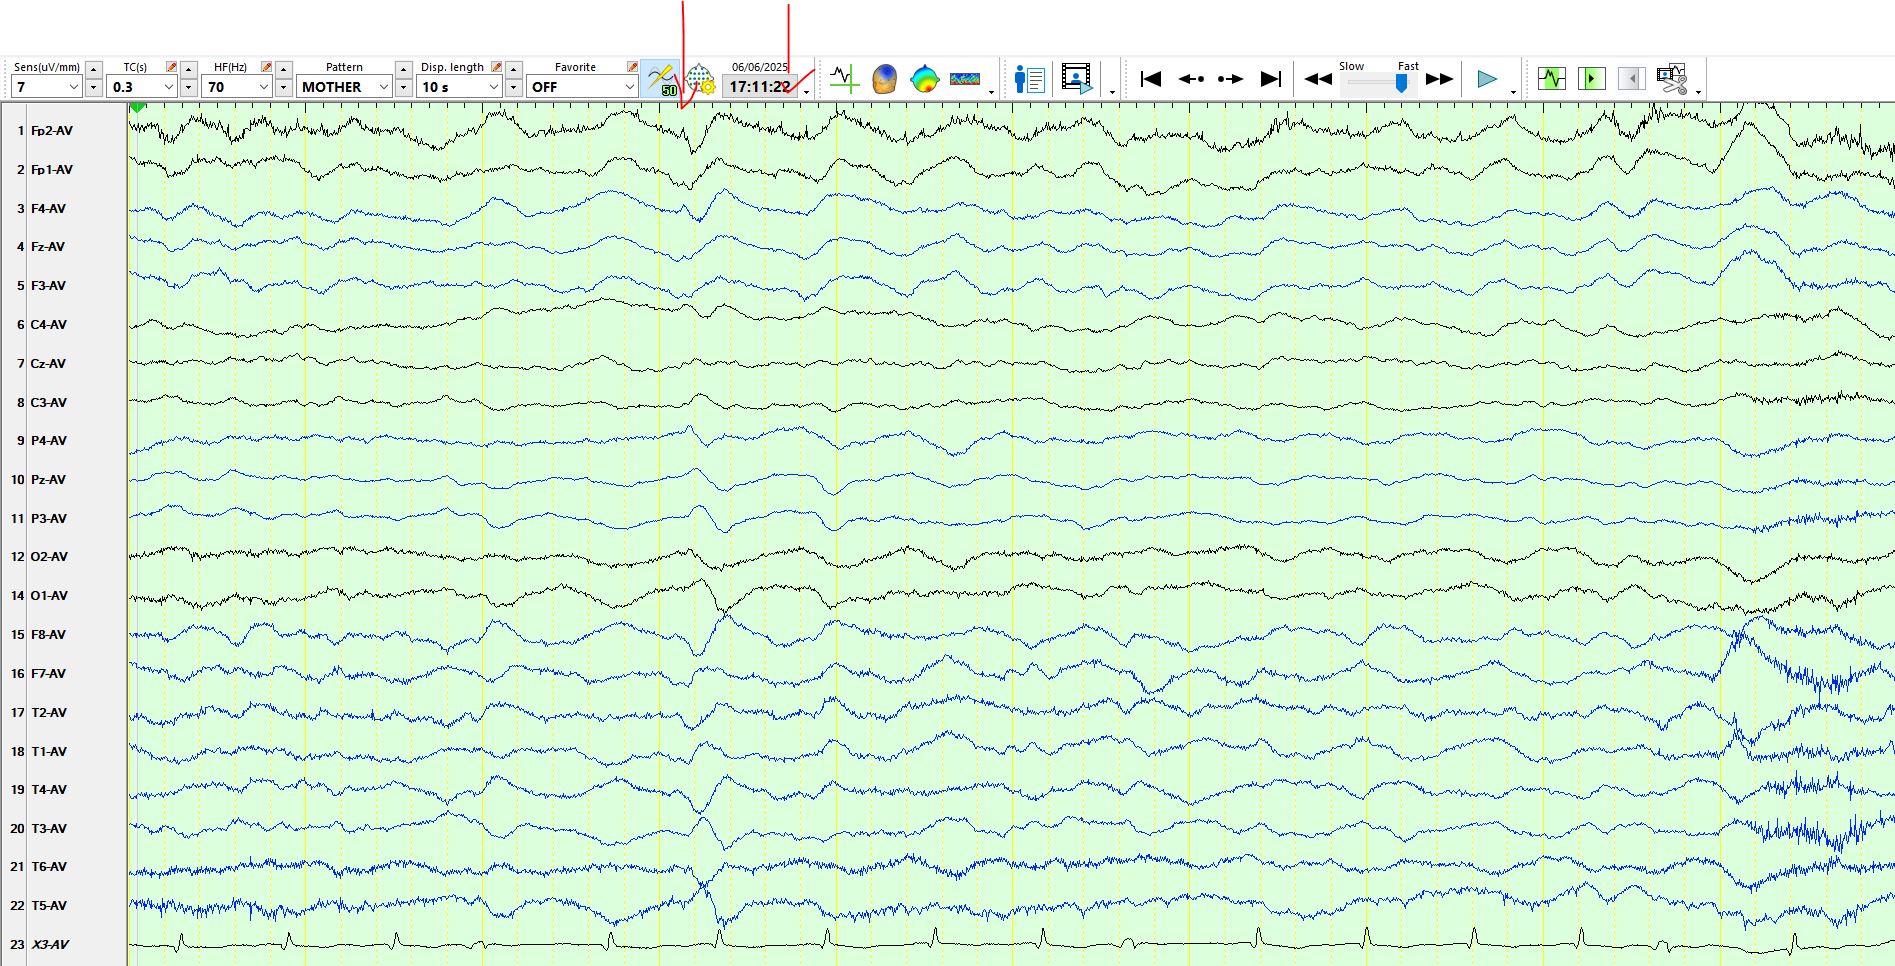This screenshot has height=966, width=1895.
Task: Select the T5-AV channel label
Action: (x=49, y=906)
